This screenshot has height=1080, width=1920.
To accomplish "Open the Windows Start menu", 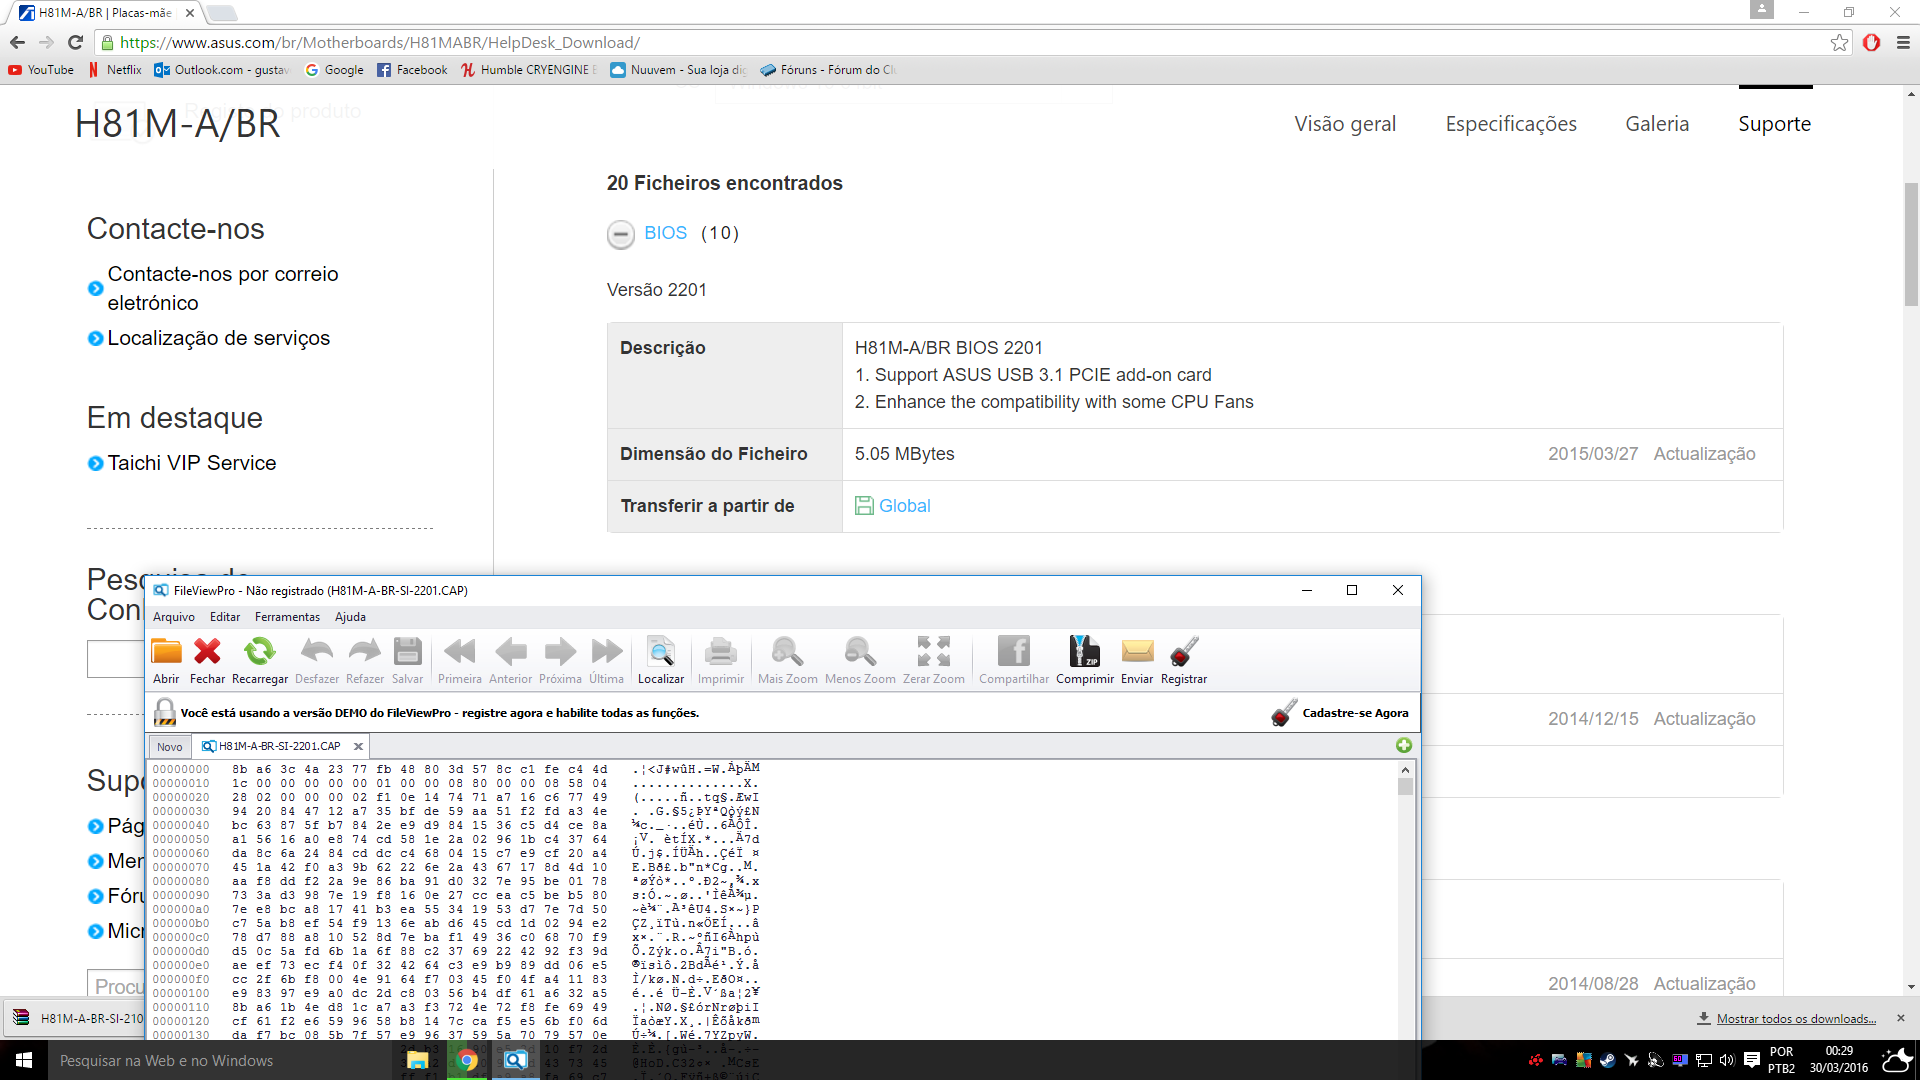I will (24, 1060).
